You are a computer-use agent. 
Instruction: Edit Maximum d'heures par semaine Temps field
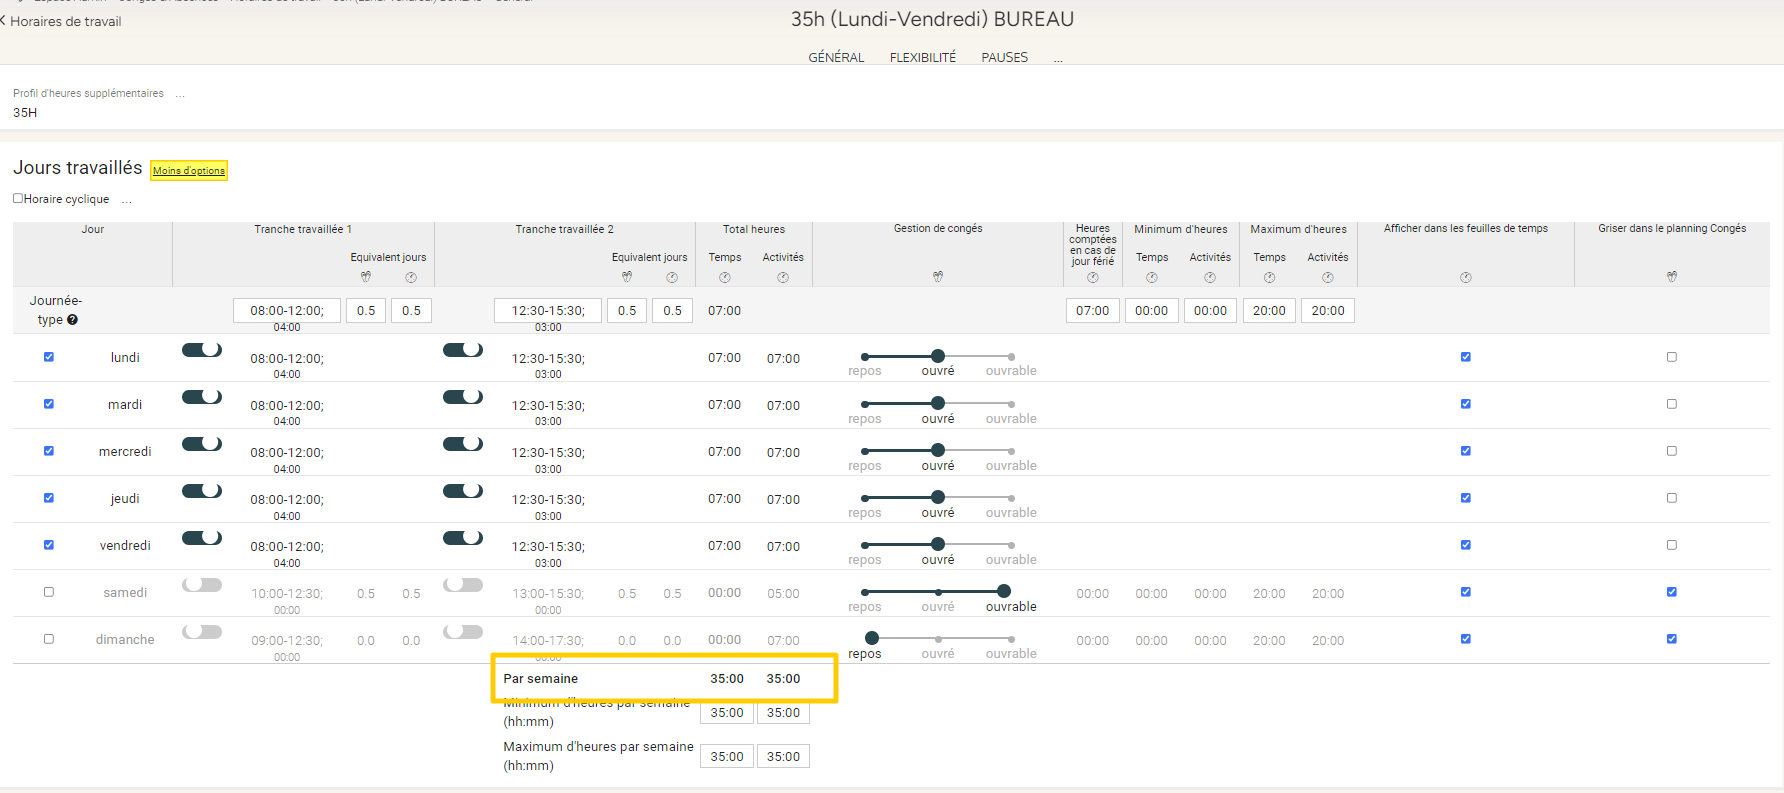(727, 757)
